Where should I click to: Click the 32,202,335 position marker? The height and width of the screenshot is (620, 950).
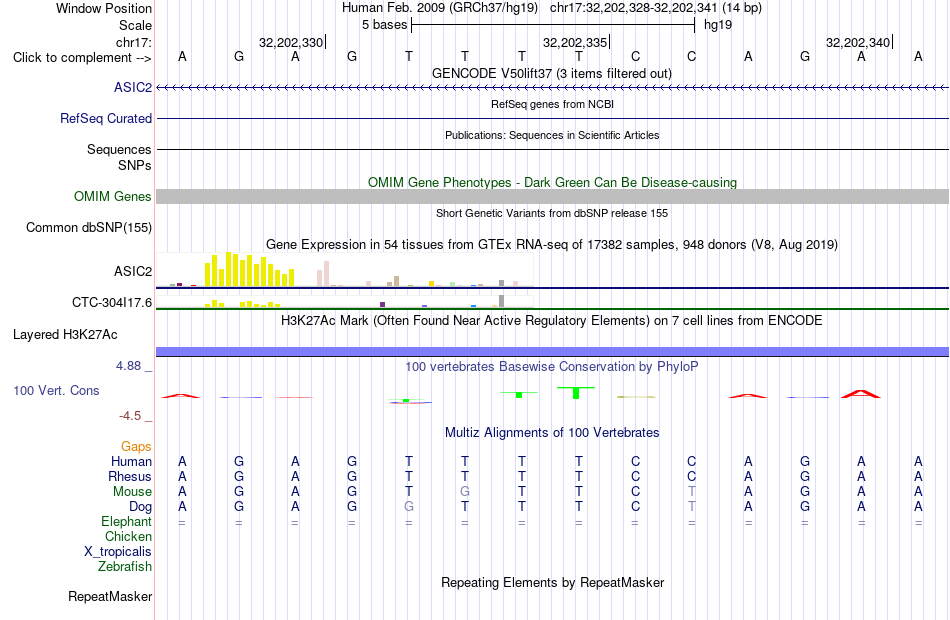click(576, 42)
